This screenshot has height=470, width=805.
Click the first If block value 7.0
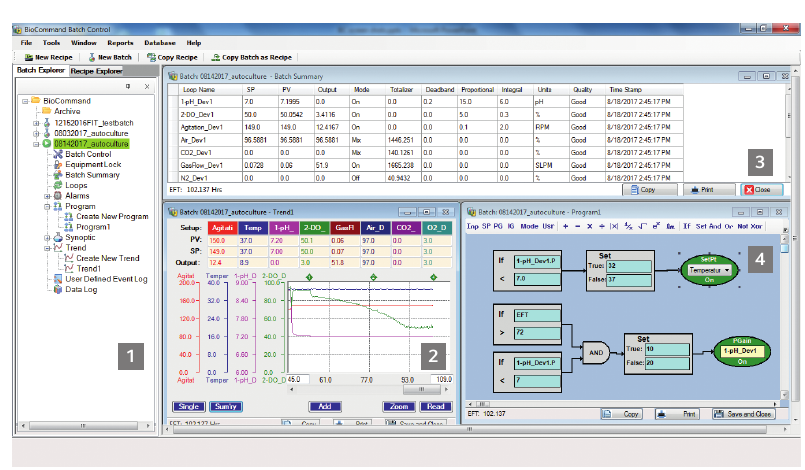coord(537,278)
